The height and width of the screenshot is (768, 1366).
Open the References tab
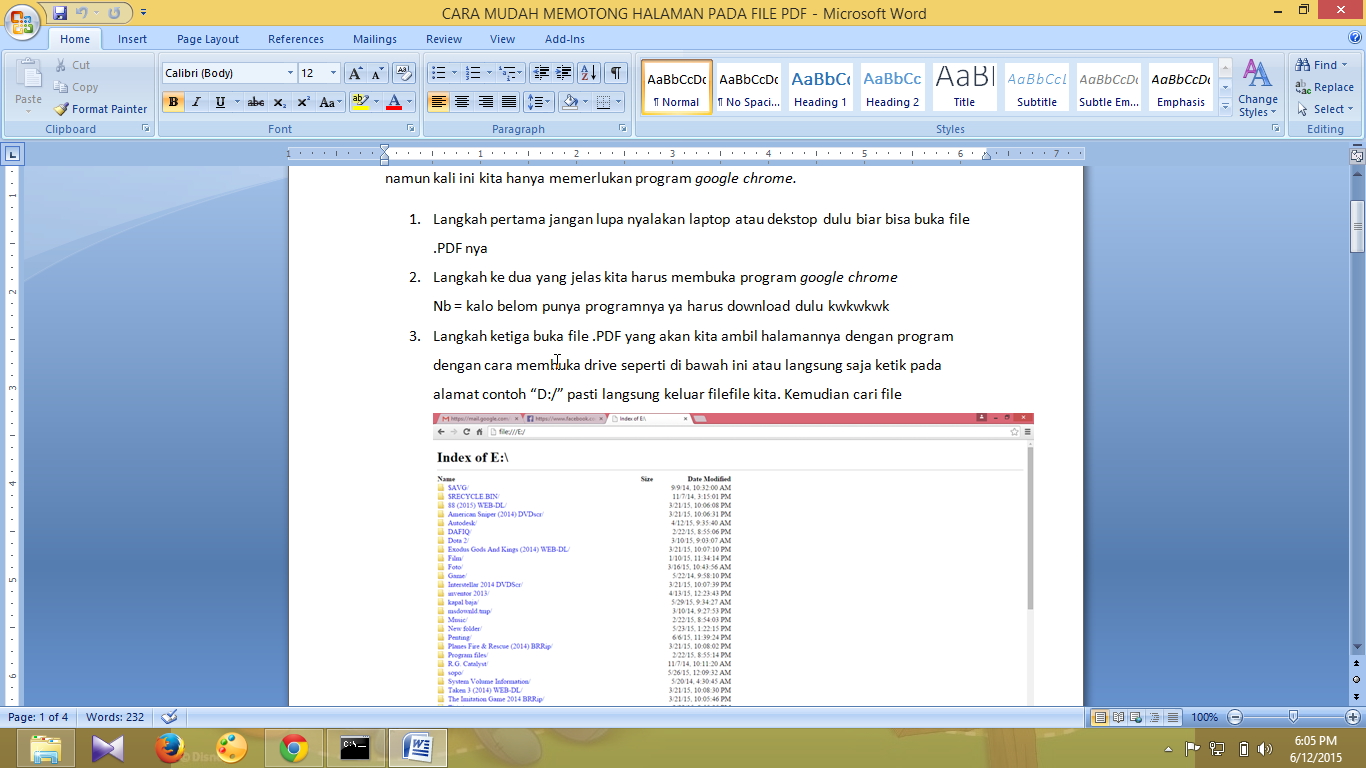click(296, 39)
